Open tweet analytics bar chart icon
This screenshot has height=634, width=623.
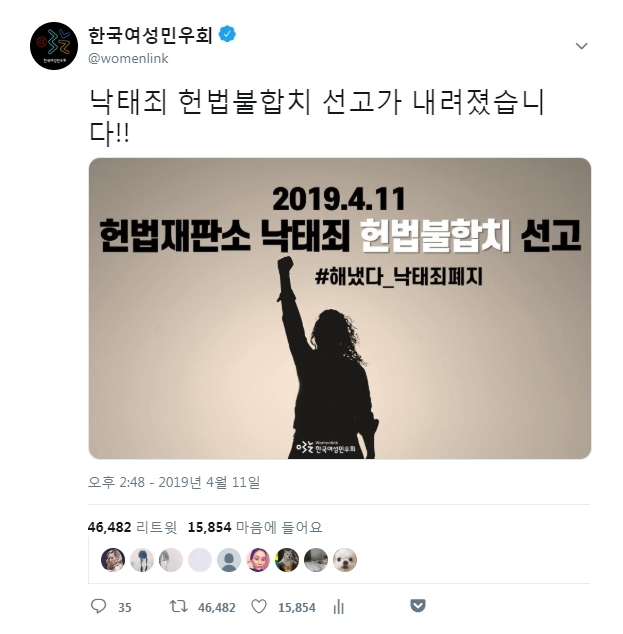click(339, 607)
